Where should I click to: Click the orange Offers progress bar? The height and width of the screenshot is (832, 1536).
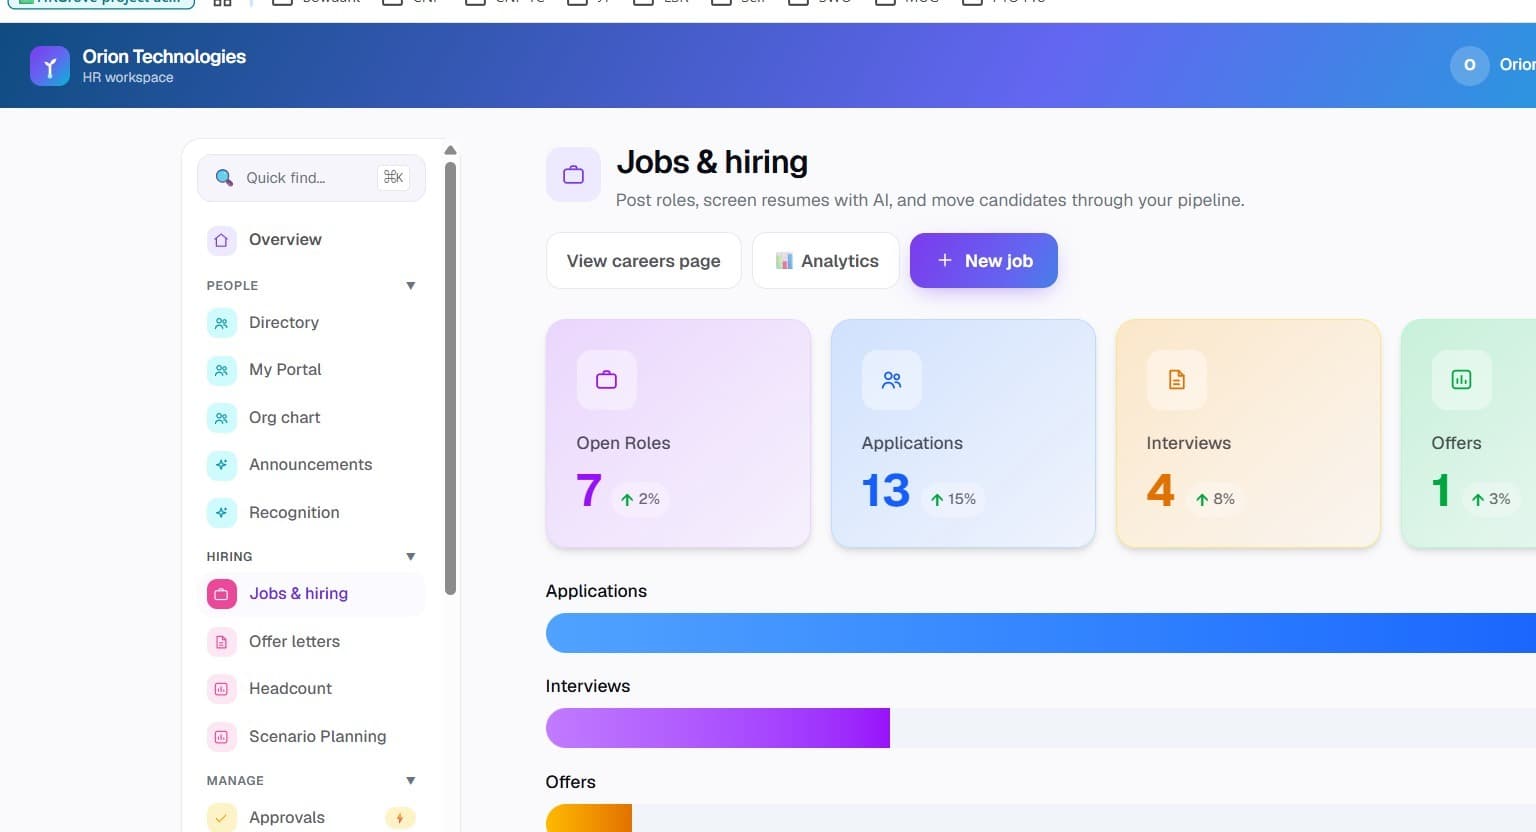point(589,818)
